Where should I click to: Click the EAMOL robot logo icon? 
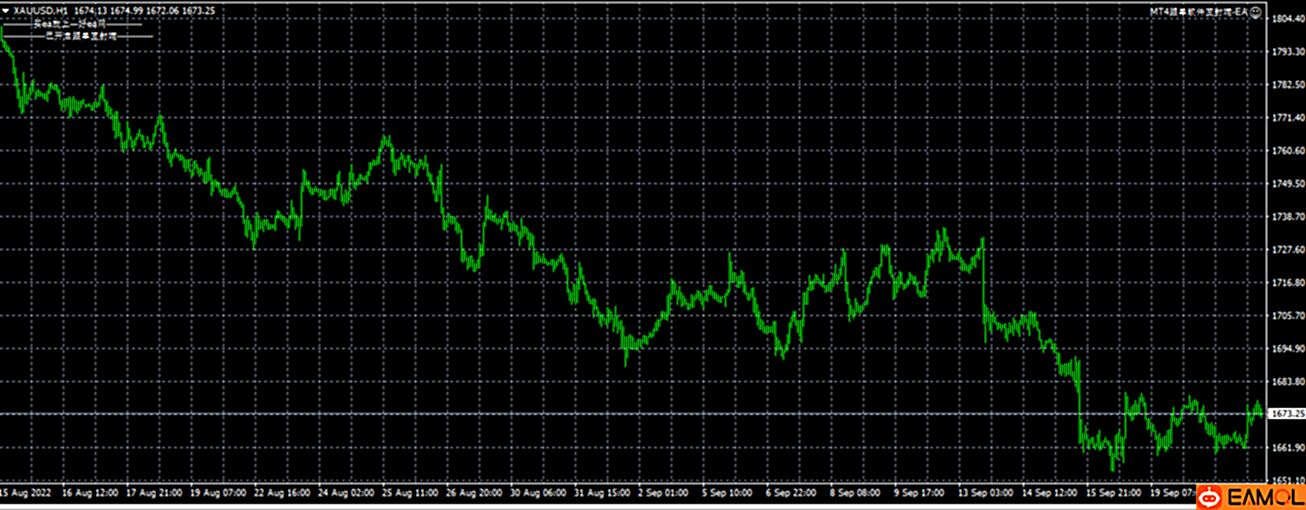click(x=1210, y=496)
